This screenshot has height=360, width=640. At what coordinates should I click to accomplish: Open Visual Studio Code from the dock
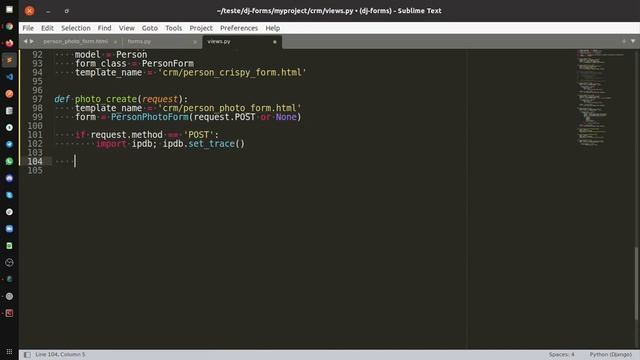click(x=9, y=77)
